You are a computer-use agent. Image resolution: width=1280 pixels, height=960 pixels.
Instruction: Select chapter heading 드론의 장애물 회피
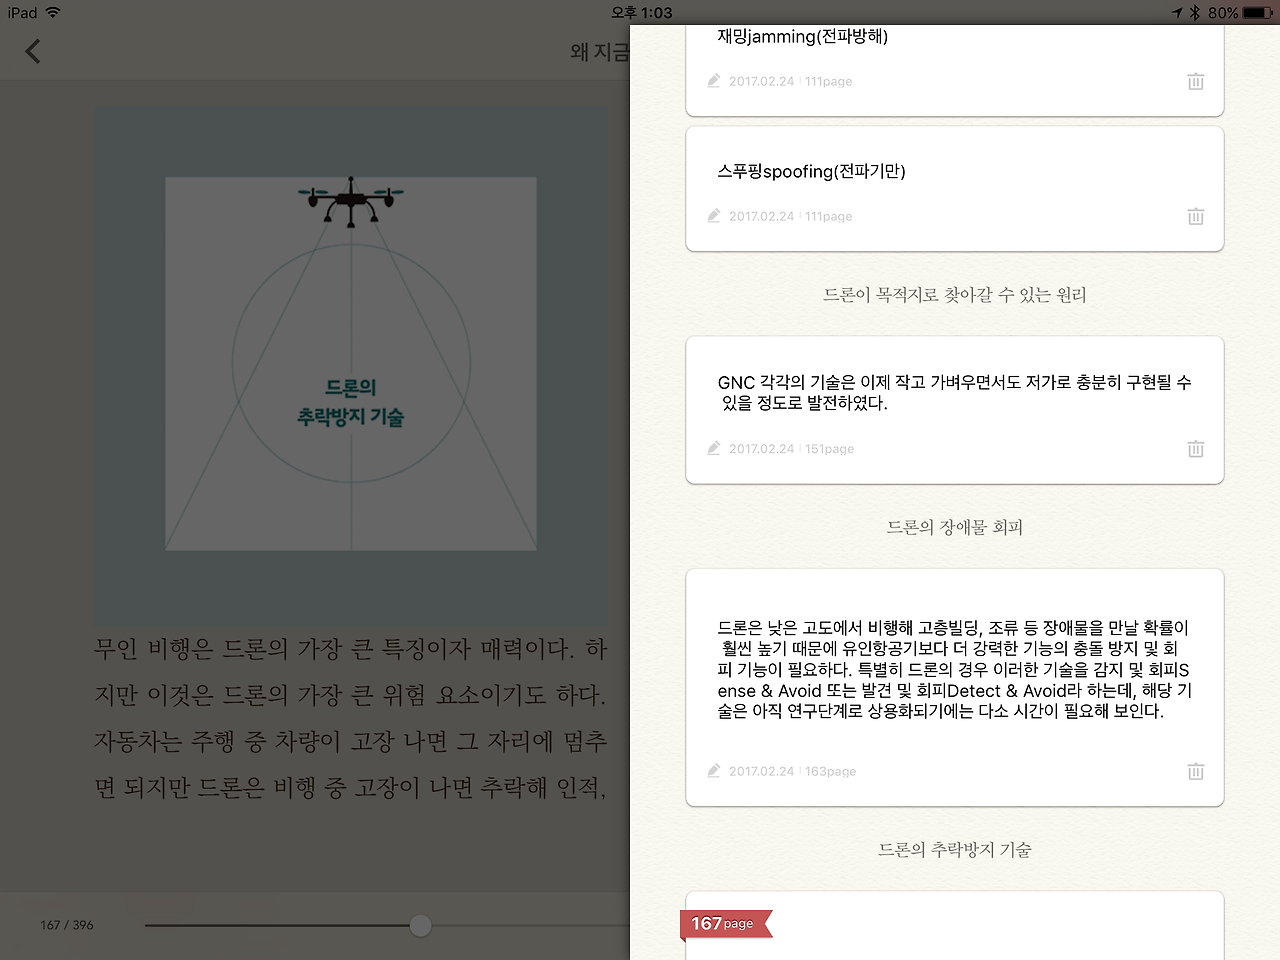(955, 527)
